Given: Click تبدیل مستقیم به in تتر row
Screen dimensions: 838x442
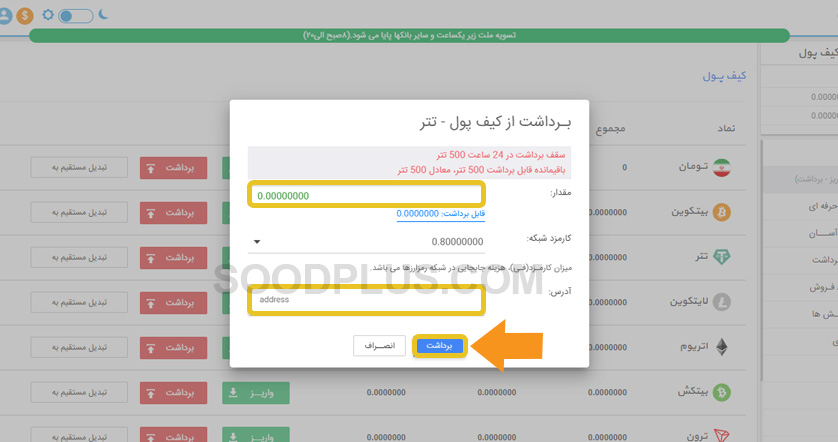Looking at the screenshot, I should pos(79,257).
